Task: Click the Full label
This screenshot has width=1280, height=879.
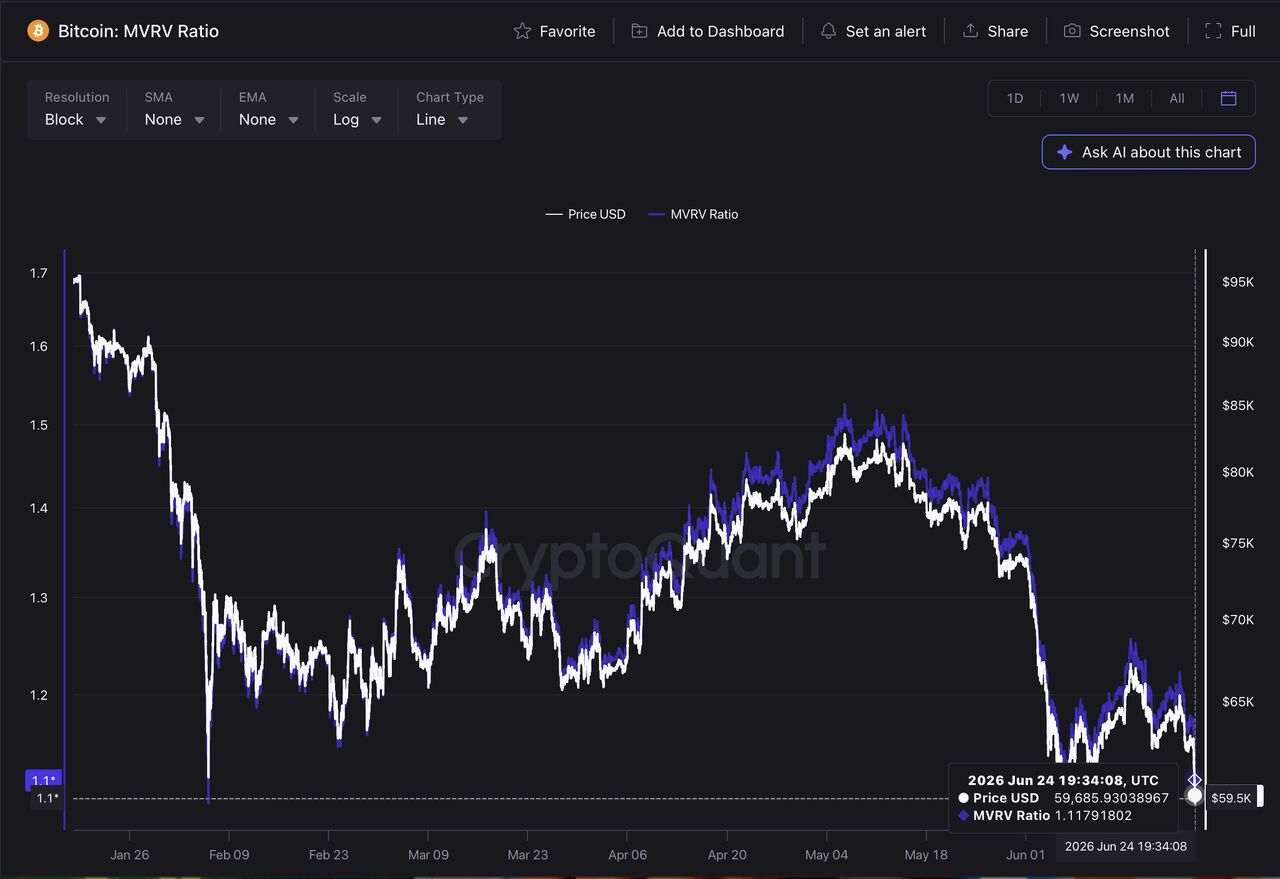Action: point(1243,31)
